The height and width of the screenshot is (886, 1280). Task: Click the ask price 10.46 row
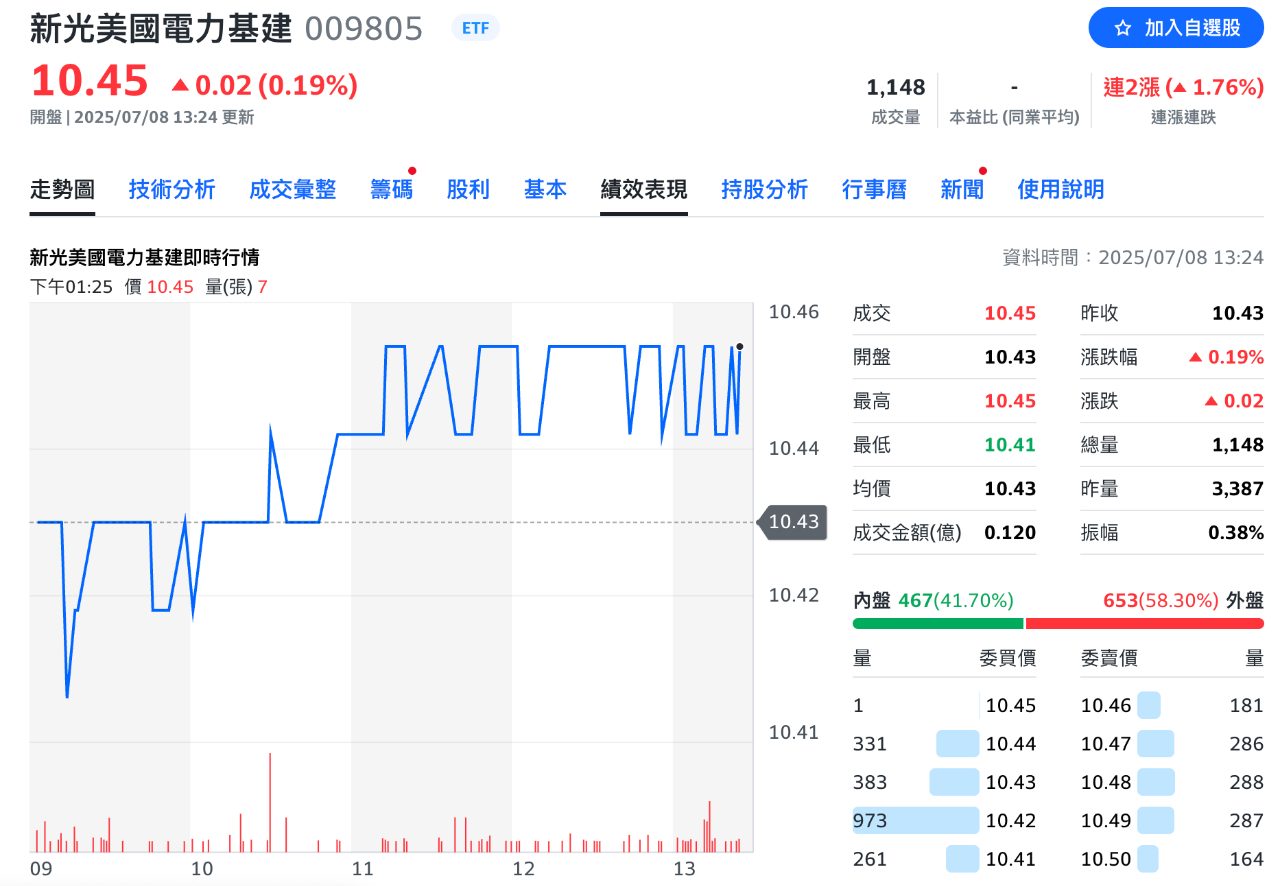[1172, 706]
